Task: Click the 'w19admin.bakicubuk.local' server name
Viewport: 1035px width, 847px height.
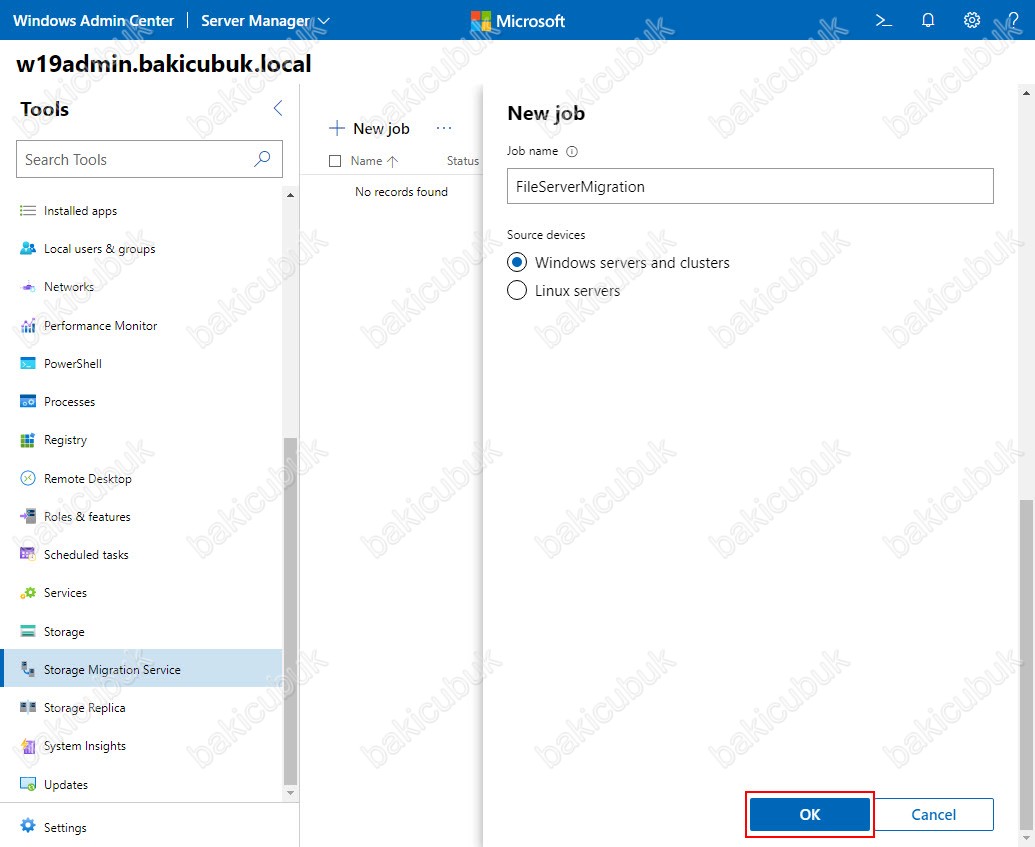Action: click(x=164, y=63)
